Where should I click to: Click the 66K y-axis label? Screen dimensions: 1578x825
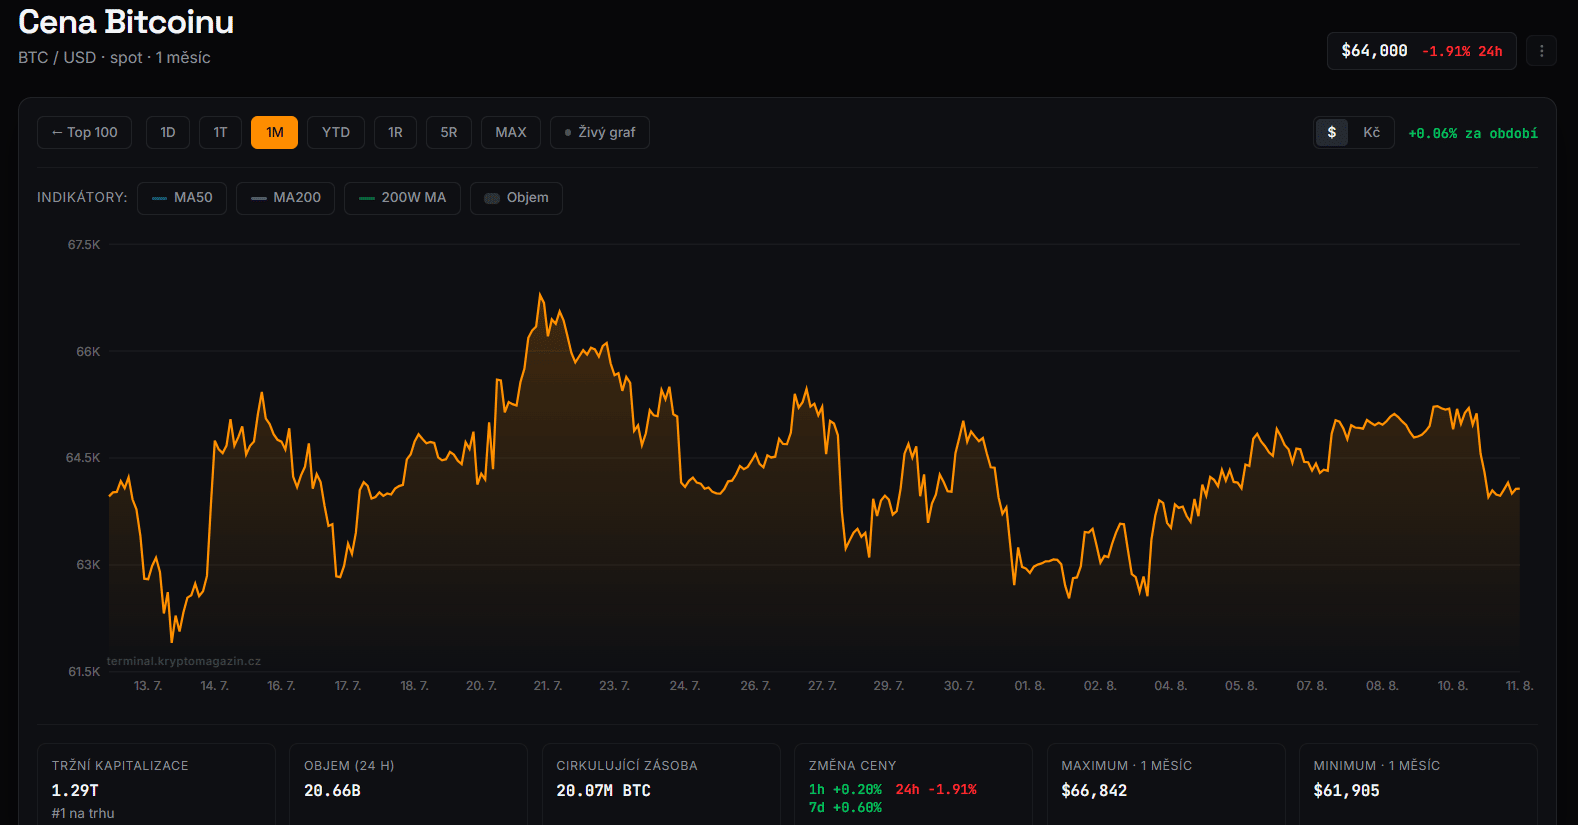(x=88, y=352)
